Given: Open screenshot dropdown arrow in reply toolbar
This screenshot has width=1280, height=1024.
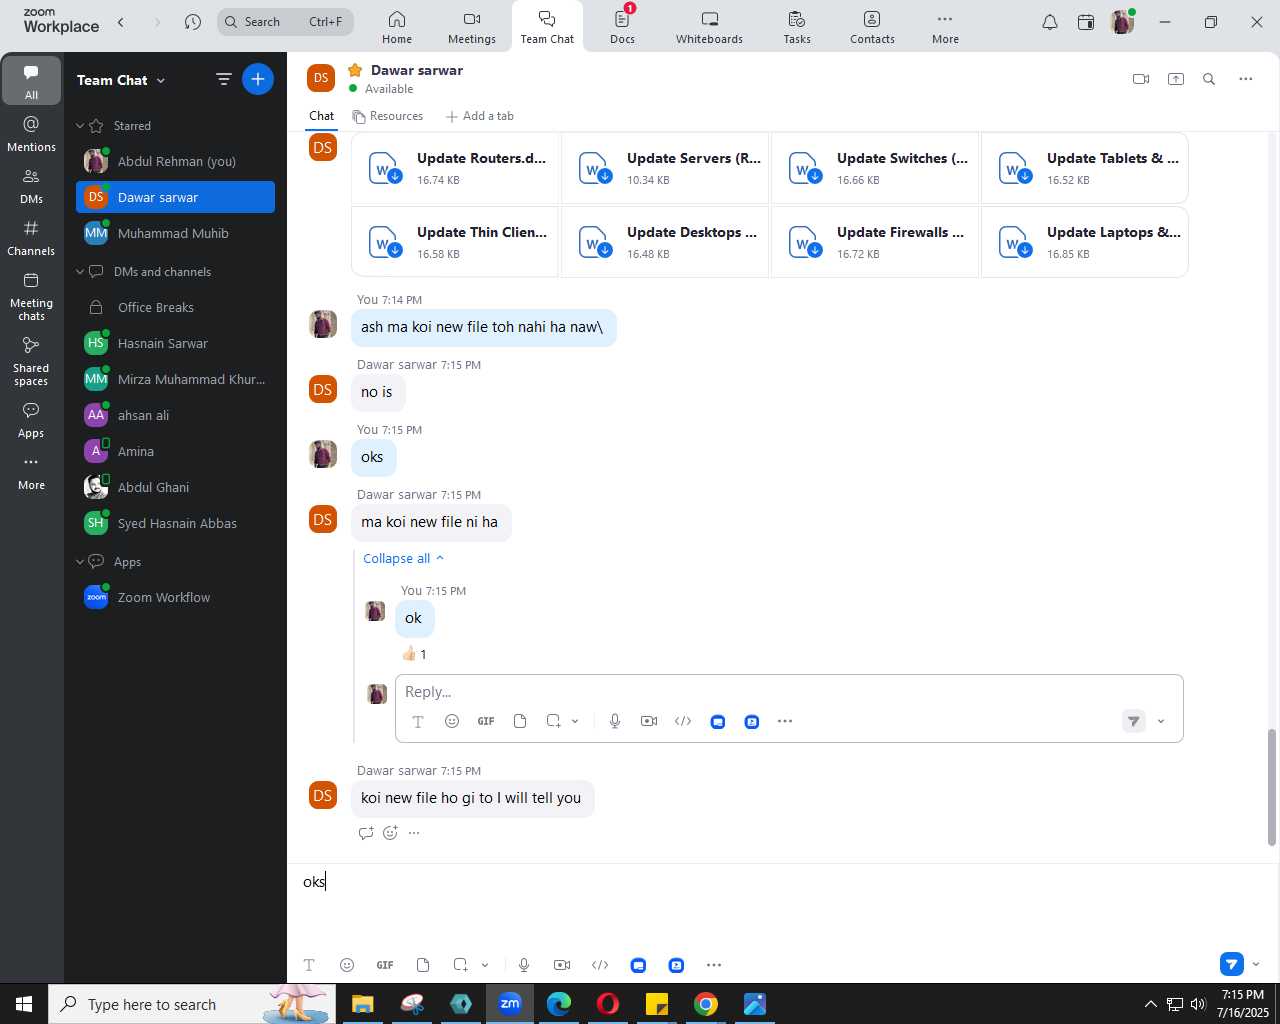Looking at the screenshot, I should coord(575,721).
